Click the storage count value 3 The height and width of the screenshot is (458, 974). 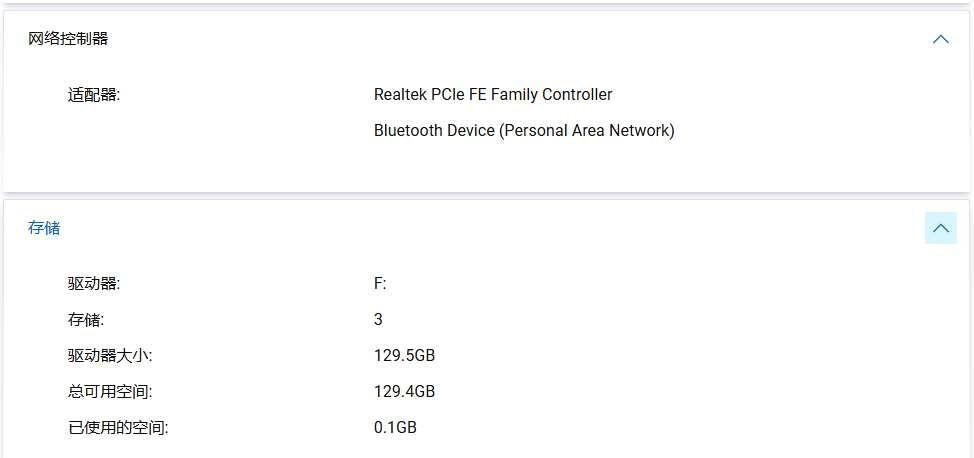tap(378, 319)
